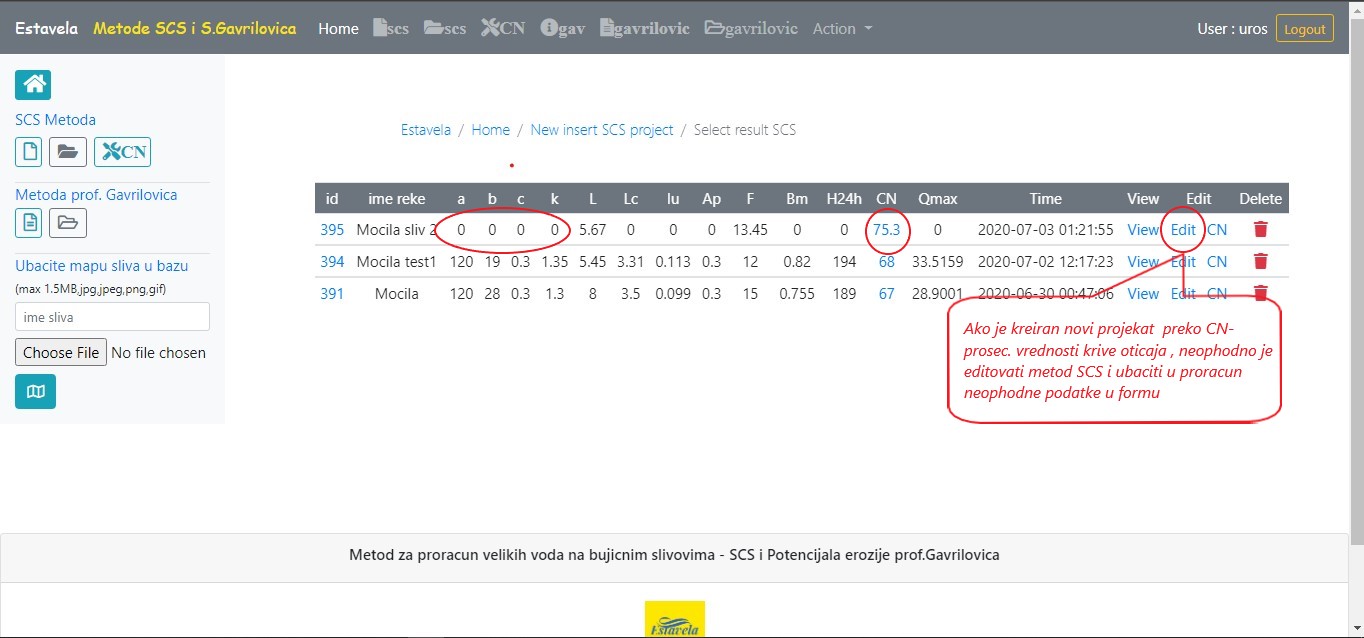The image size is (1364, 638).
Task: Open gav info item in navbar
Action: pos(563,29)
